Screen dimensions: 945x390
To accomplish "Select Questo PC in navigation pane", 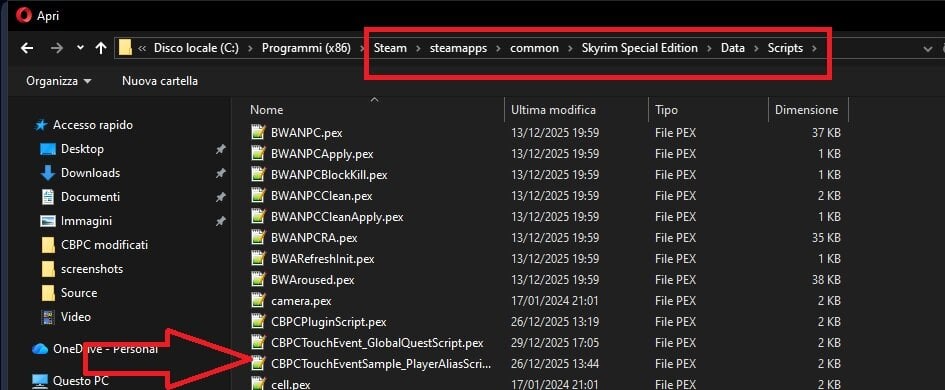I will pos(81,381).
